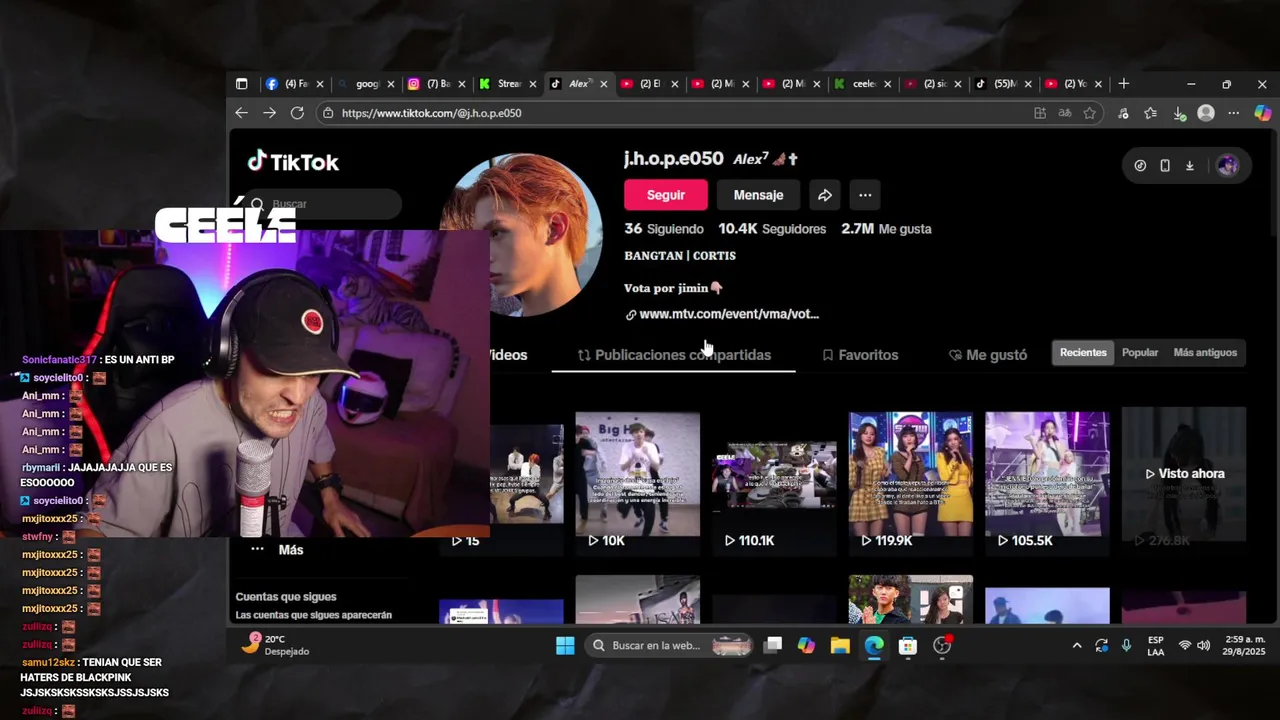
Task: Switch to the (55) TikTok browser tab
Action: coord(1004,84)
